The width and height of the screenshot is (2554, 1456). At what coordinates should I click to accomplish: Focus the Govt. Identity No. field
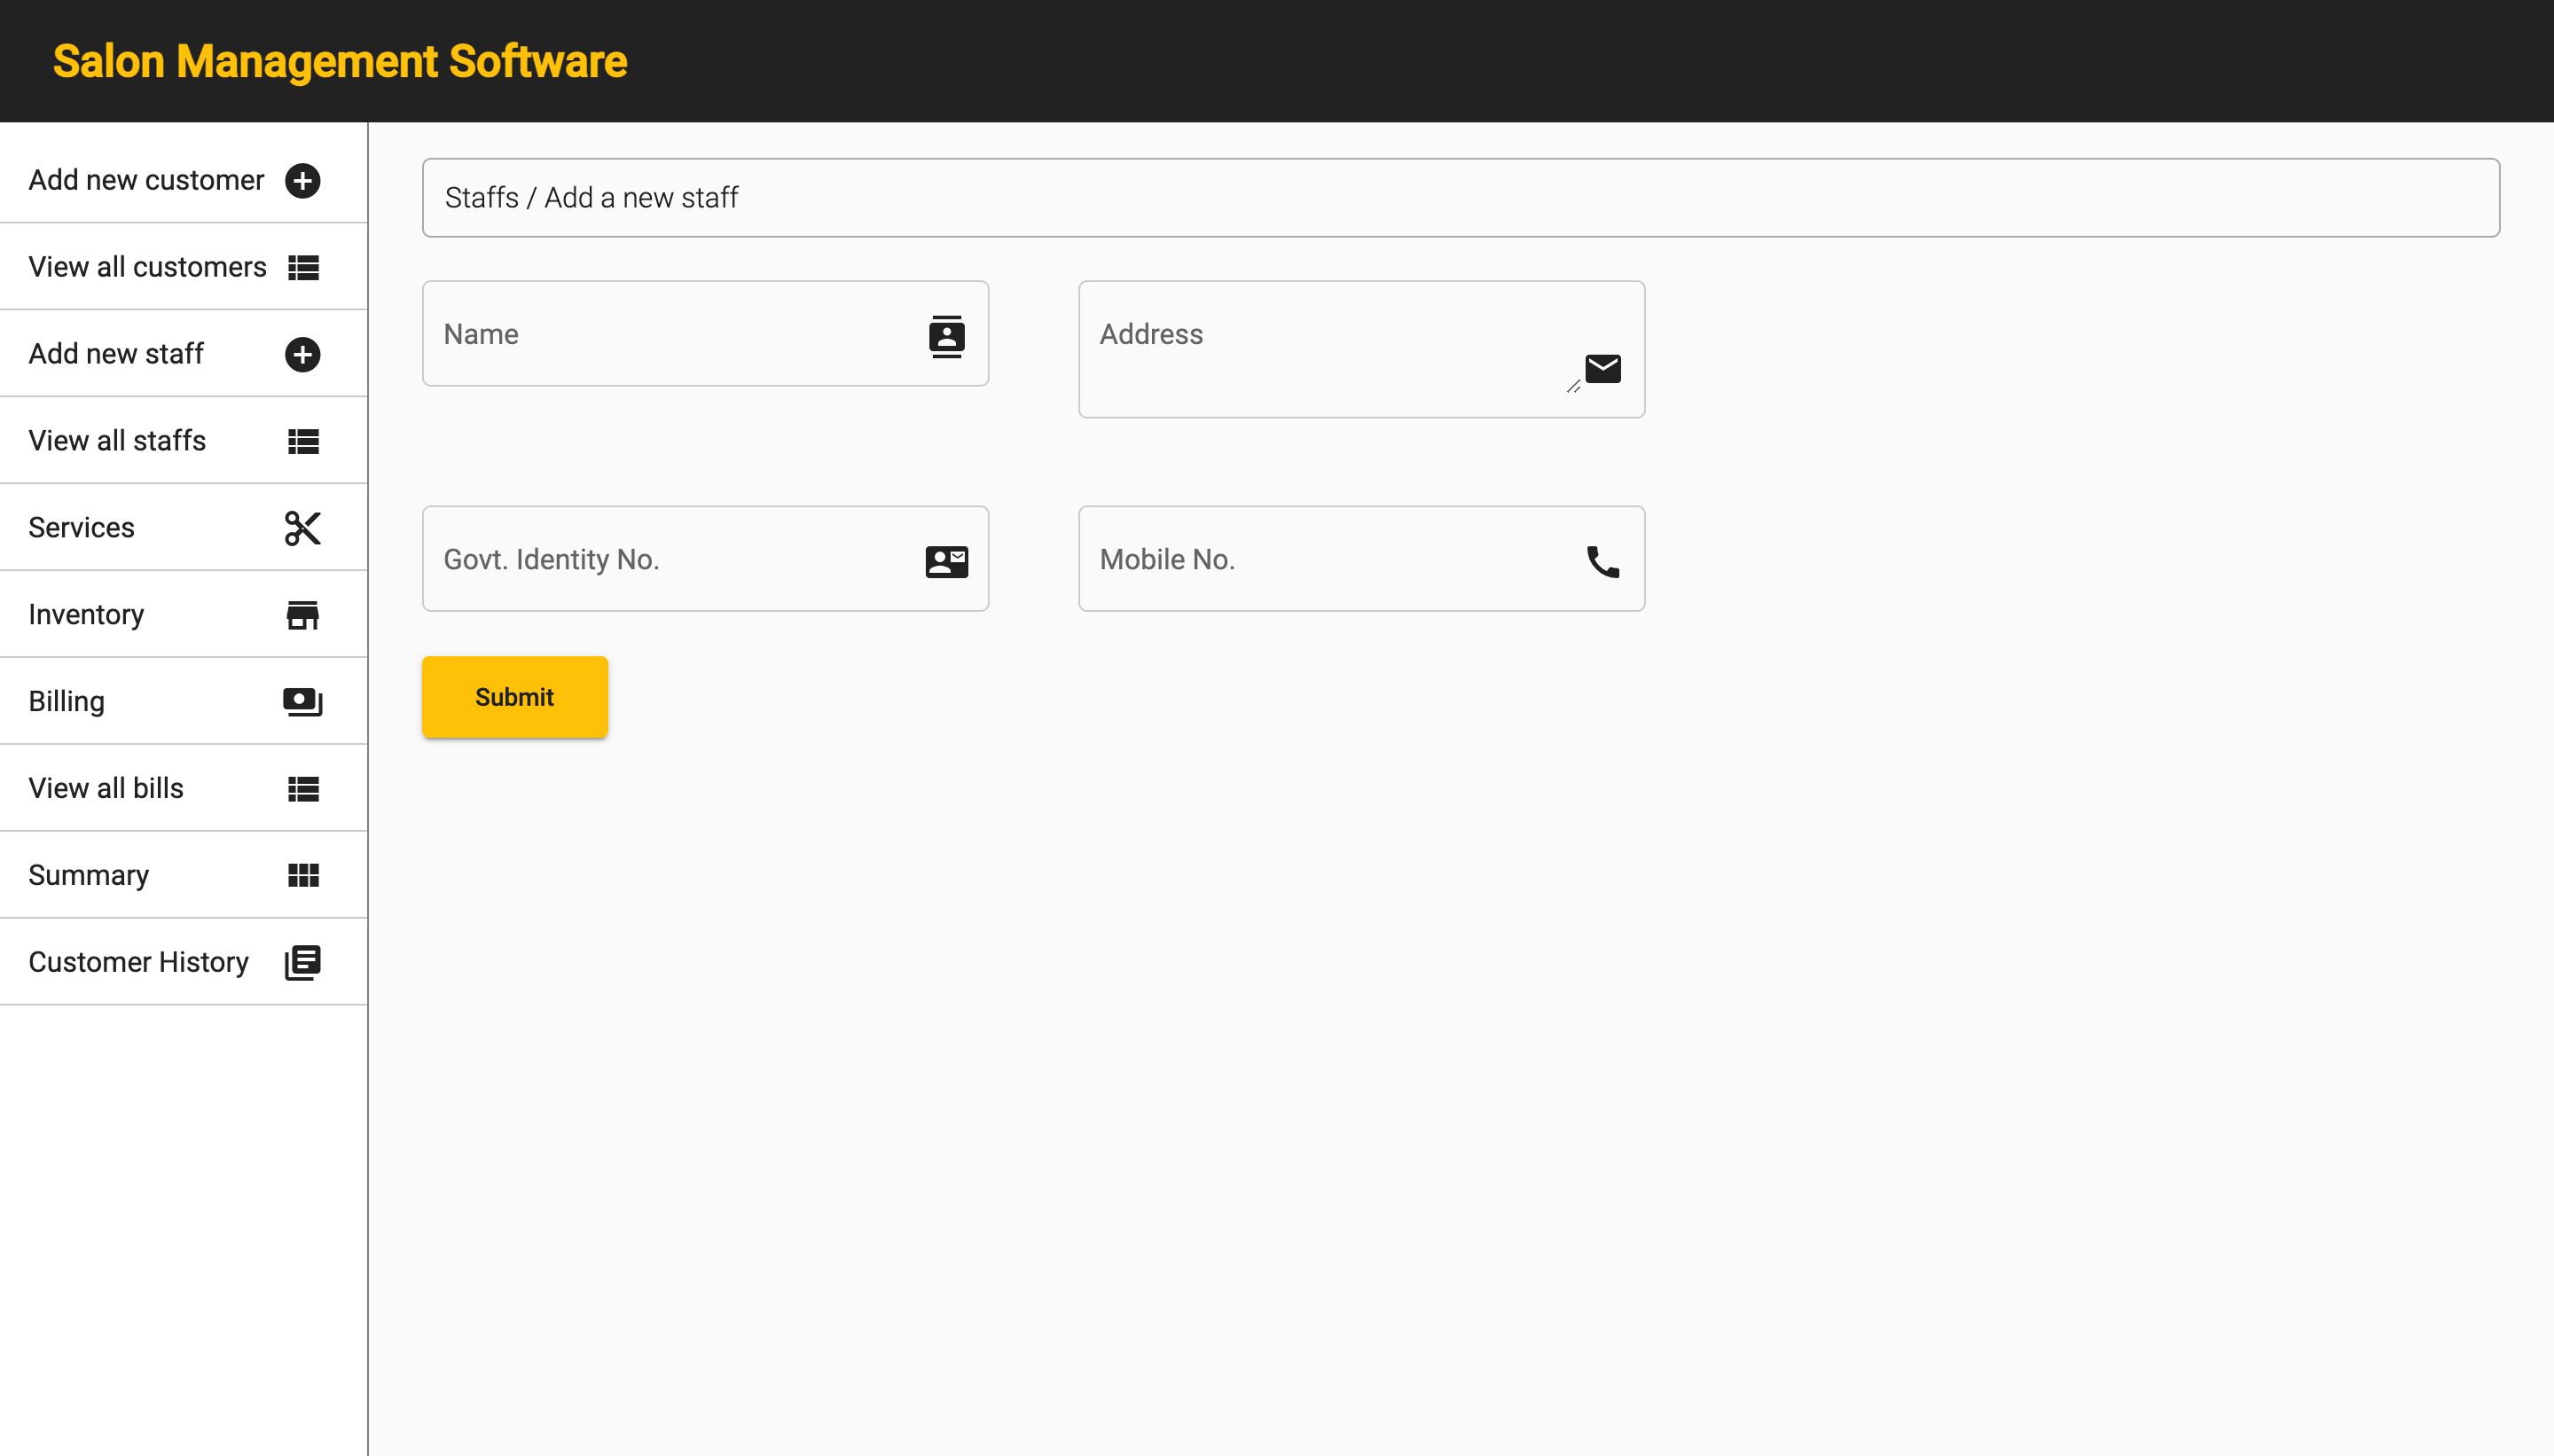click(x=670, y=559)
